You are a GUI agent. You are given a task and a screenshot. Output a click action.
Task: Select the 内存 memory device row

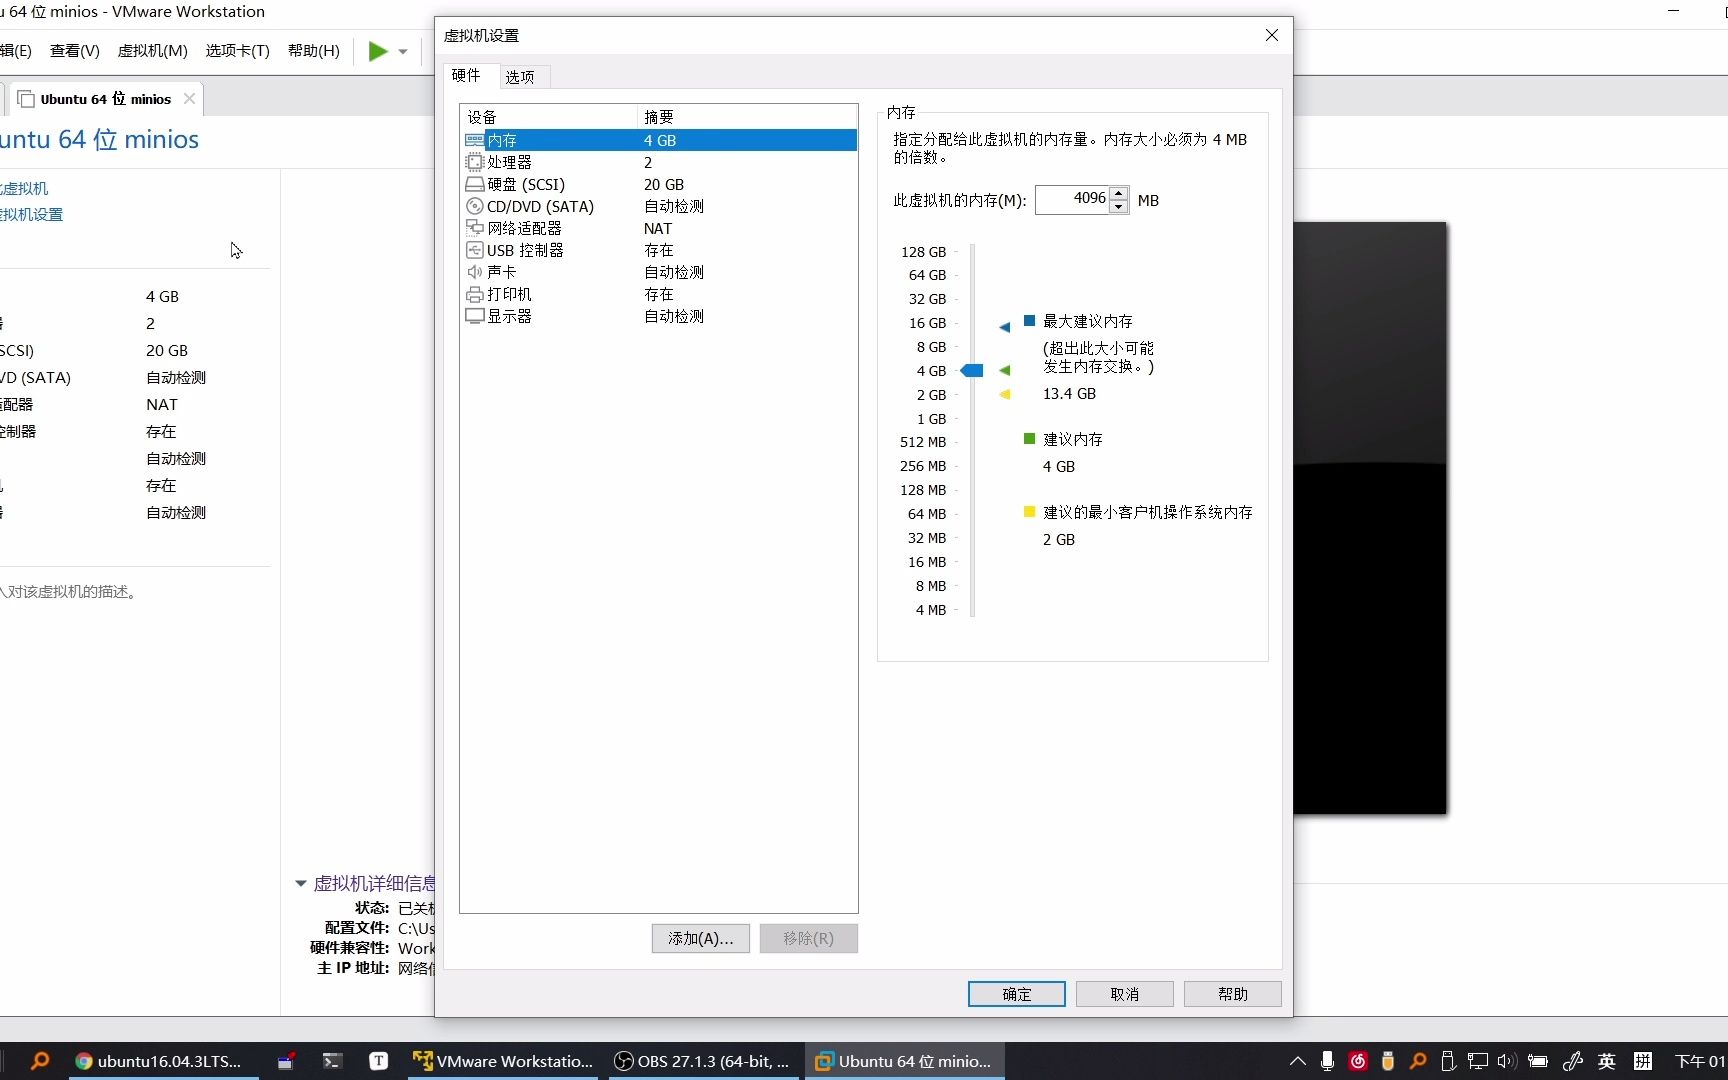point(659,140)
